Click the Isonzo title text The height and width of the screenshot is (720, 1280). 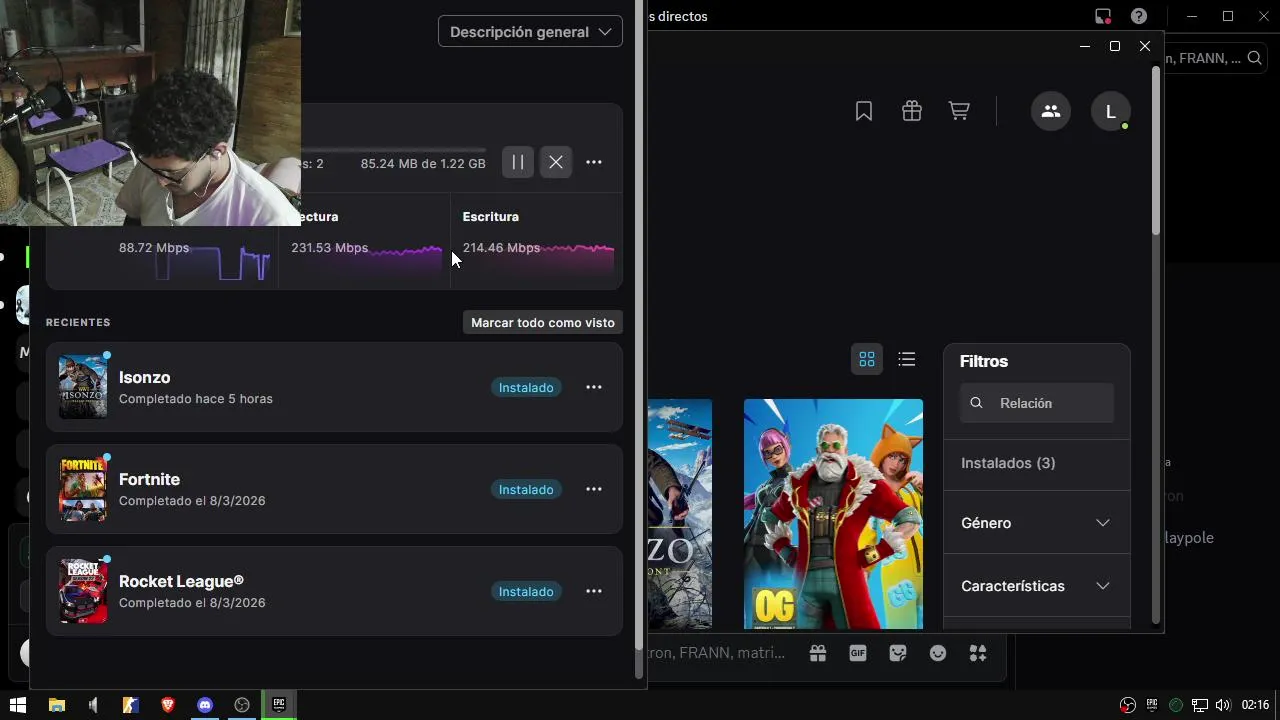point(144,377)
